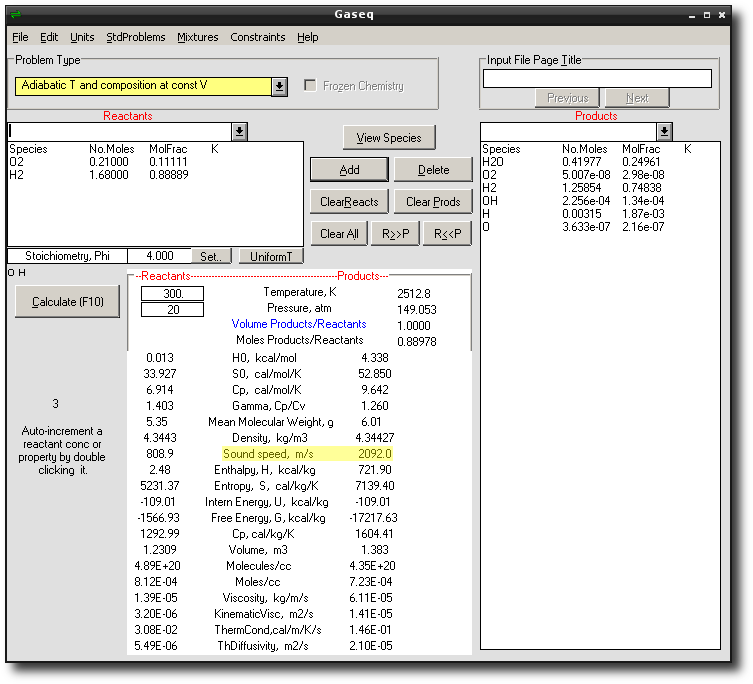753x684 pixels.
Task: Select the H2 row in Reactants list
Action: click(x=156, y=175)
